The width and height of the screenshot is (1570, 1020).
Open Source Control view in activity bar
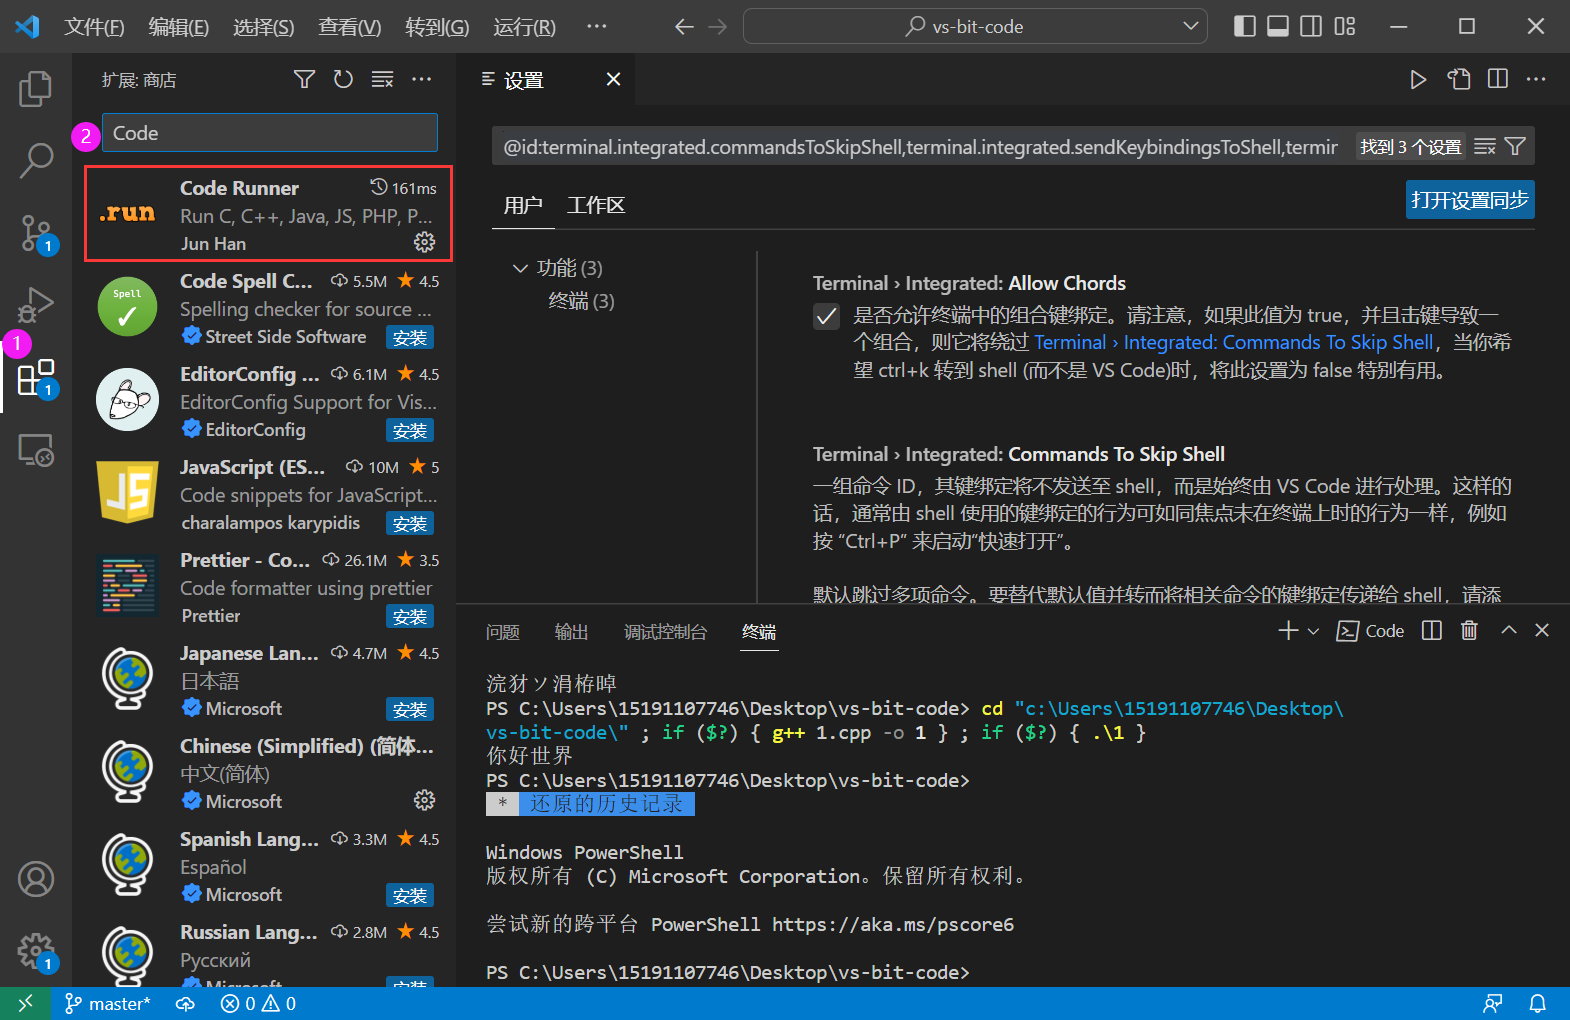coord(36,233)
